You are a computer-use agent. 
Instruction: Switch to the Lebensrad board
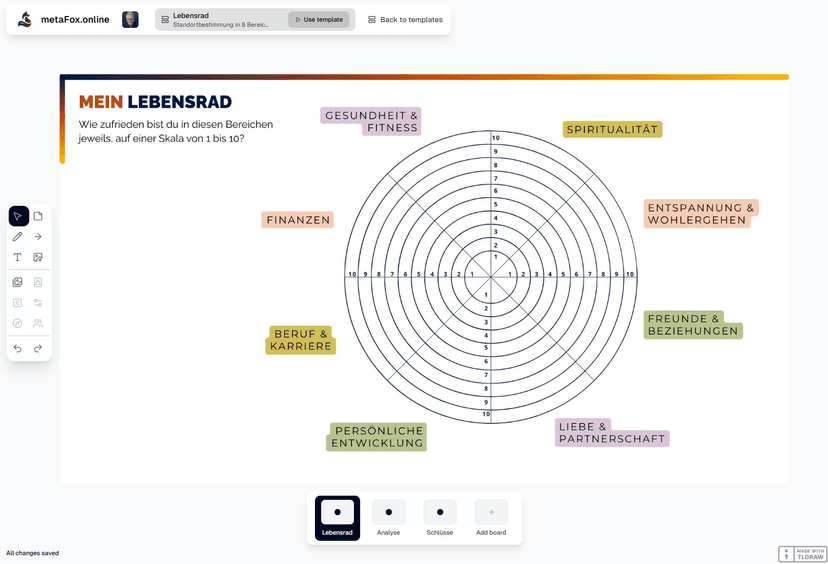337,518
